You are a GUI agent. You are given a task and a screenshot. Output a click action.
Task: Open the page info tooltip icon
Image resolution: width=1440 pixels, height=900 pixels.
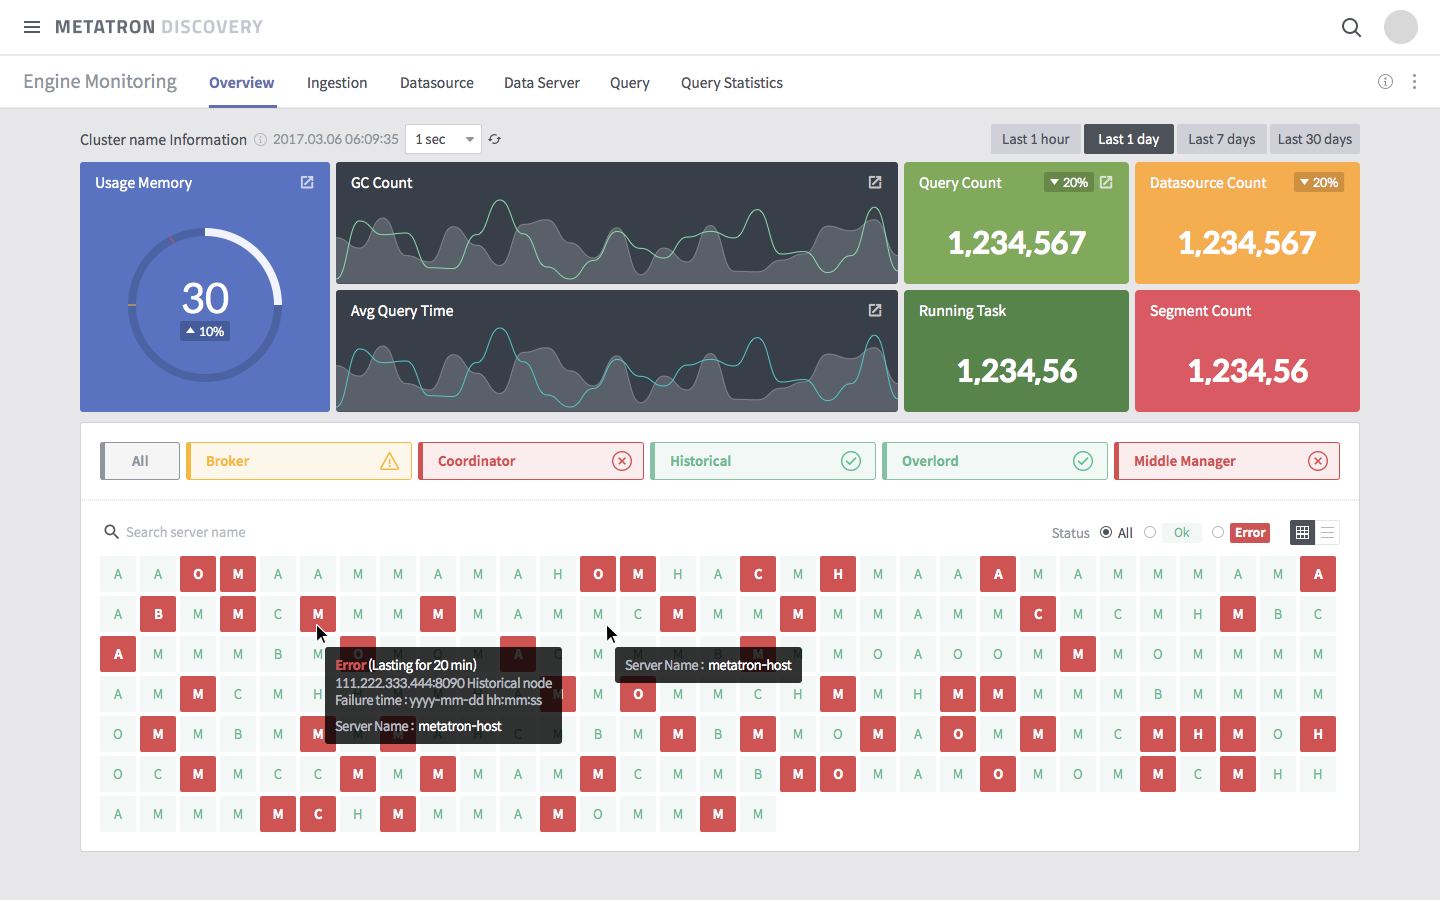pyautogui.click(x=1385, y=82)
